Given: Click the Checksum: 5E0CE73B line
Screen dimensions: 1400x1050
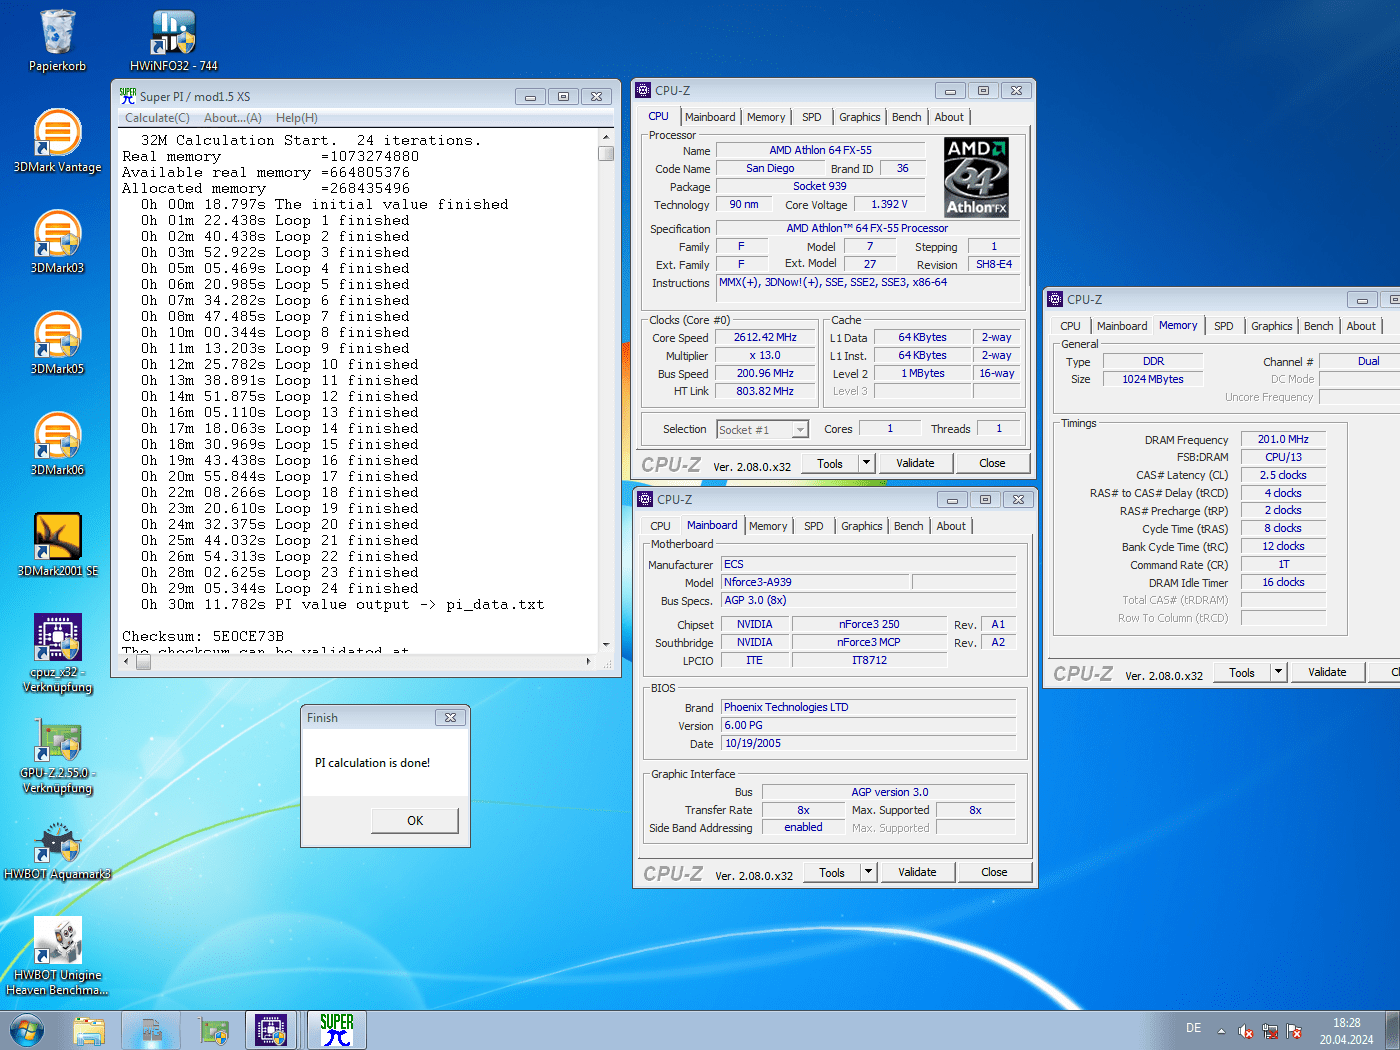Looking at the screenshot, I should pyautogui.click(x=203, y=636).
